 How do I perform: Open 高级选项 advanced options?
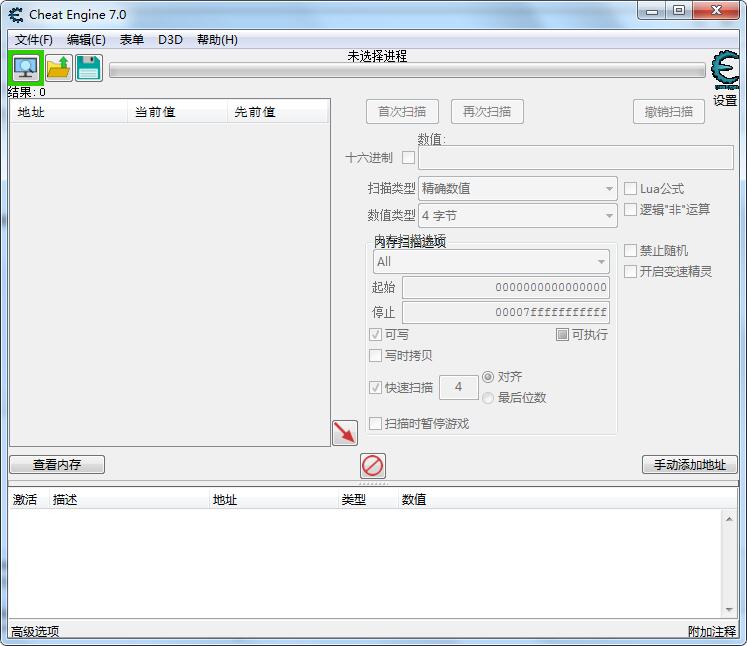(35, 632)
